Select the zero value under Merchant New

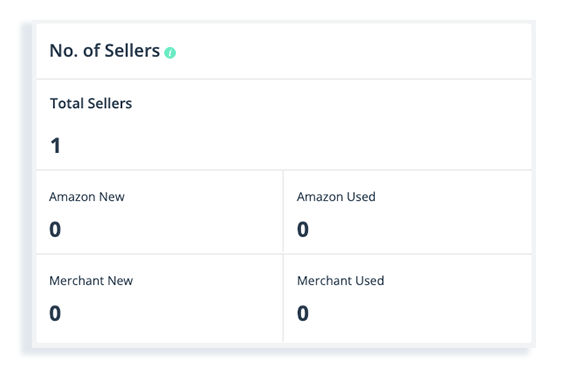[55, 313]
